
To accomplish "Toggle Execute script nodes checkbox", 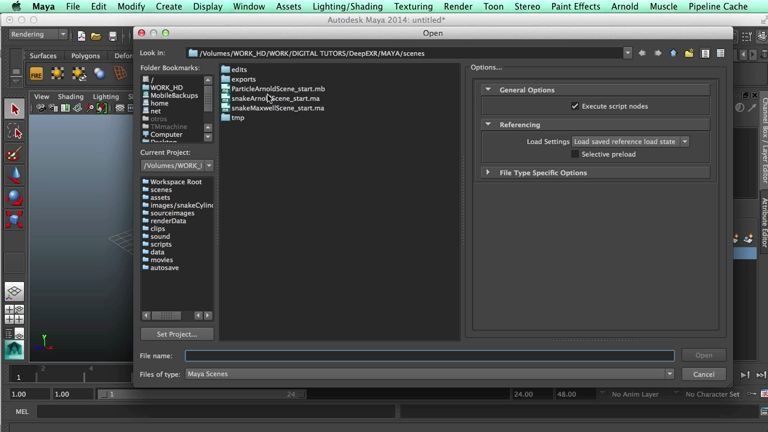I will click(x=575, y=106).
